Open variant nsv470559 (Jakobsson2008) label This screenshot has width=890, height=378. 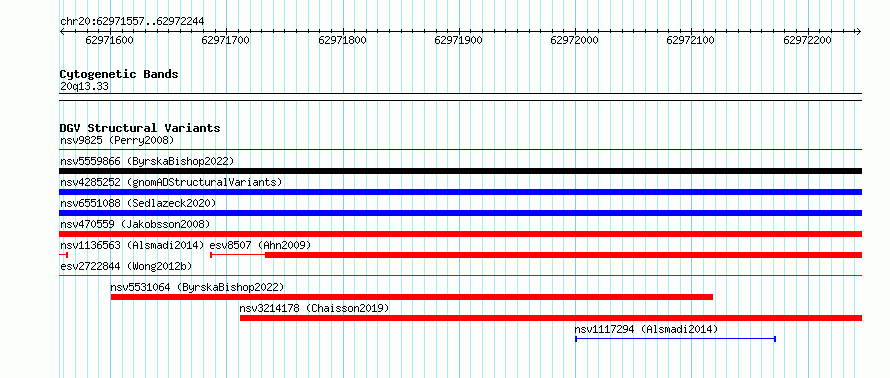point(135,224)
